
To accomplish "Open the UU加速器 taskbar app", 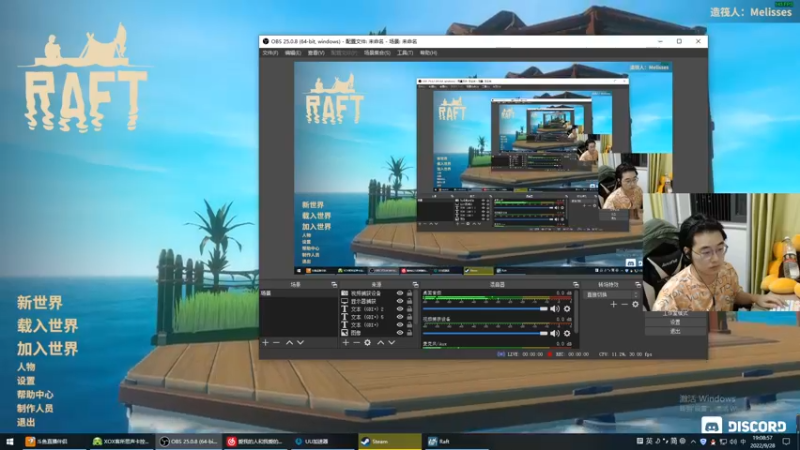I will [x=323, y=441].
